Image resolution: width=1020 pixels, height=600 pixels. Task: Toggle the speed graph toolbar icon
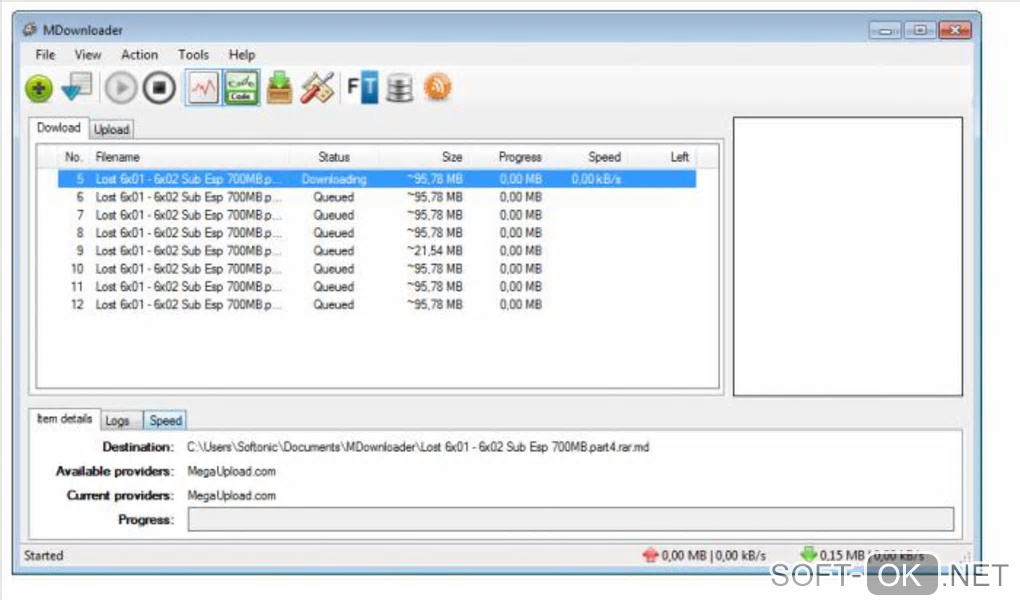point(203,87)
